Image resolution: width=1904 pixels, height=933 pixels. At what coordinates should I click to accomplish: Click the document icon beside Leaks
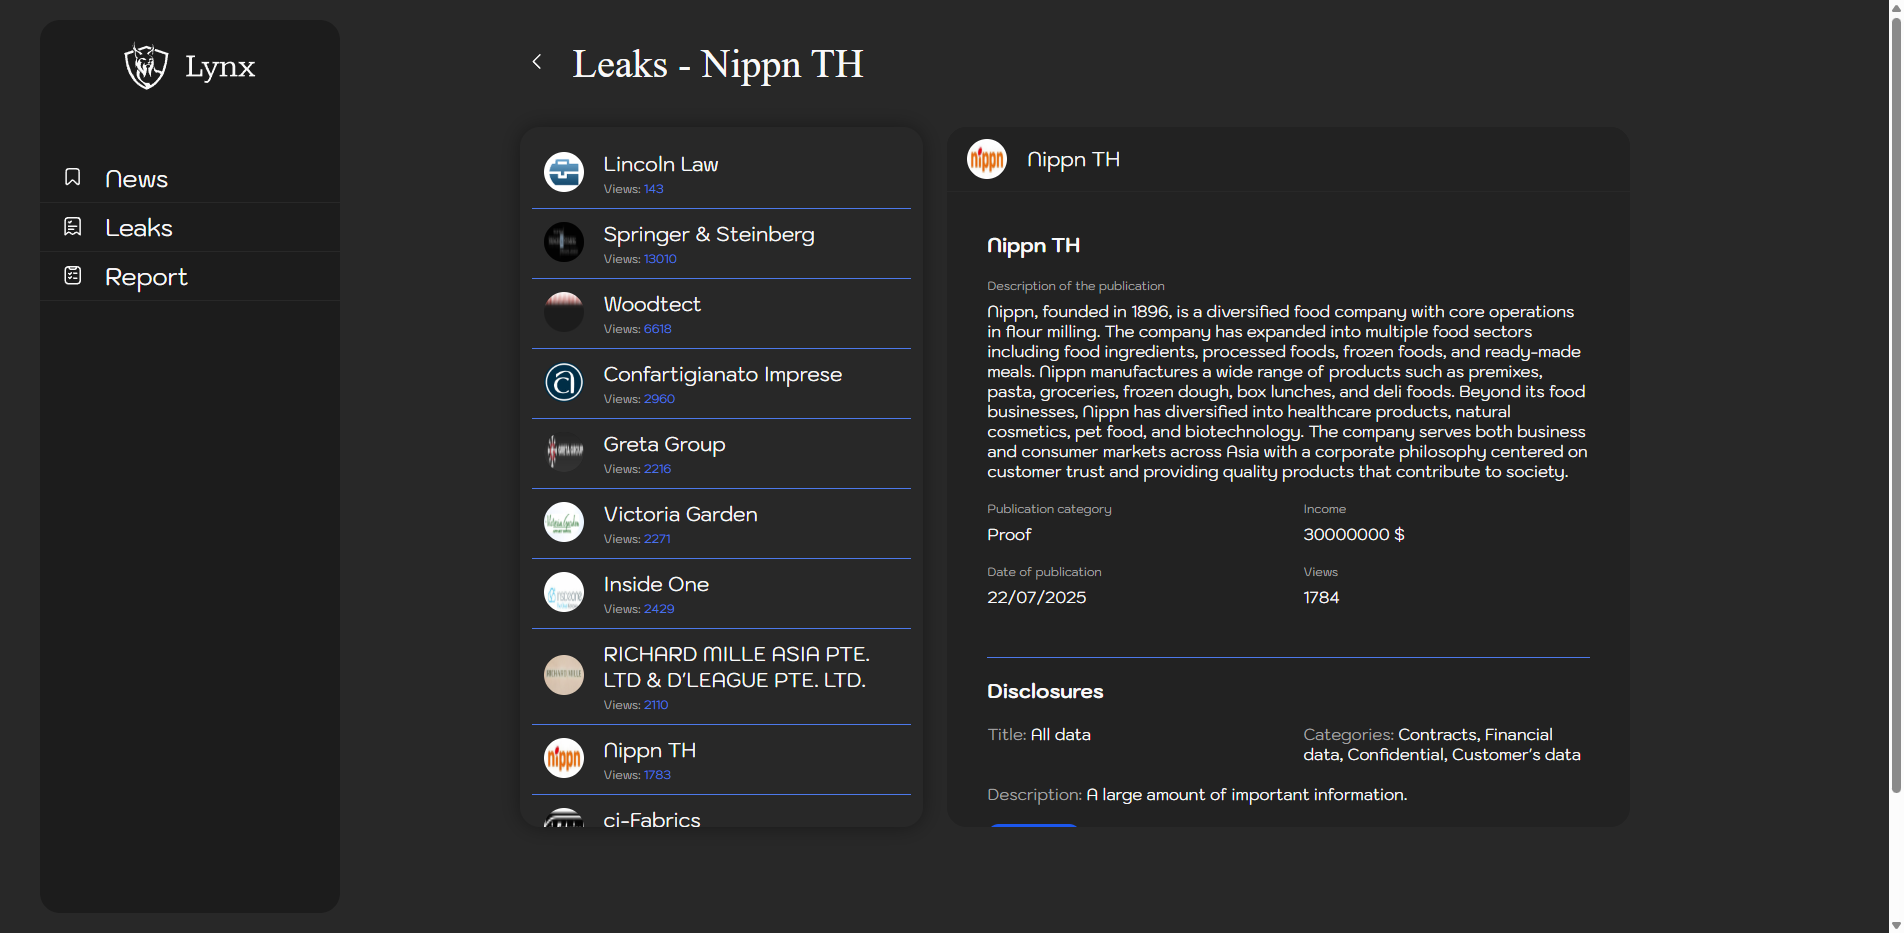[x=73, y=227]
